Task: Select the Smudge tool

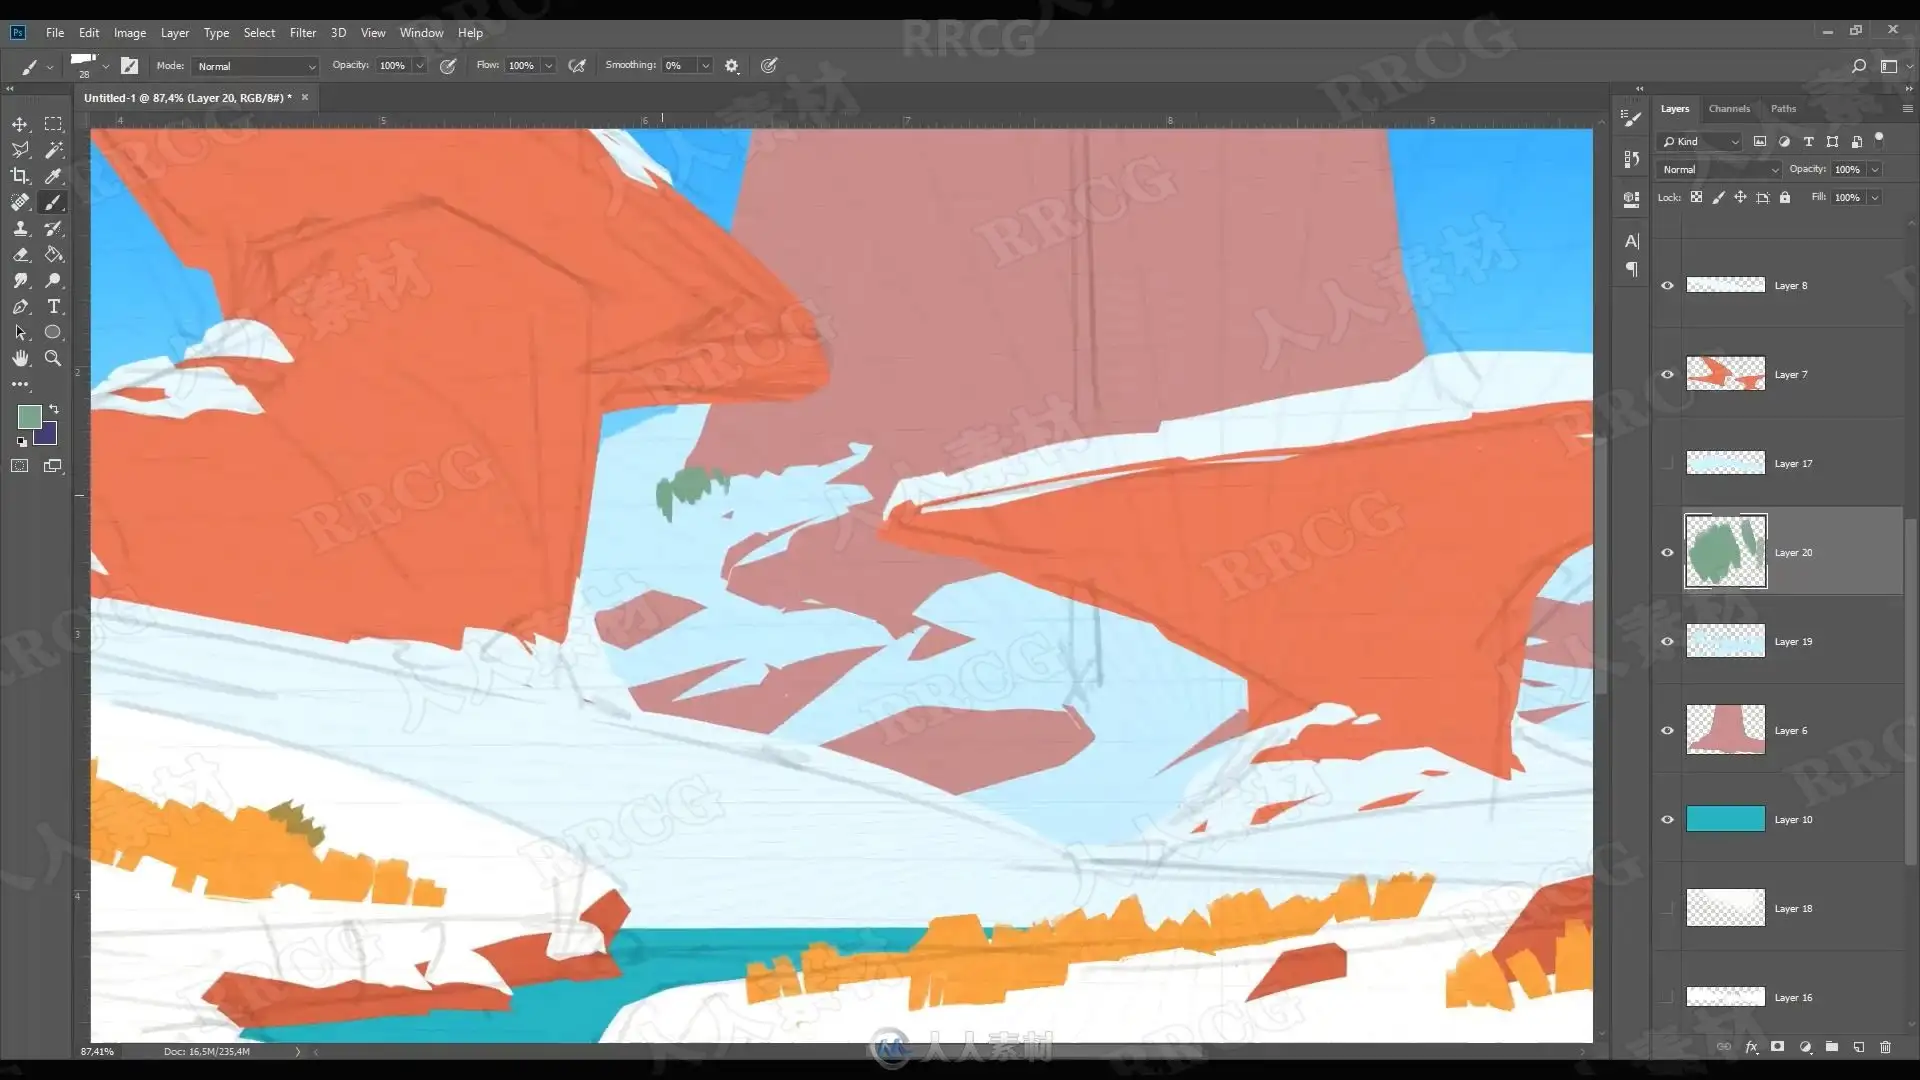Action: point(20,280)
